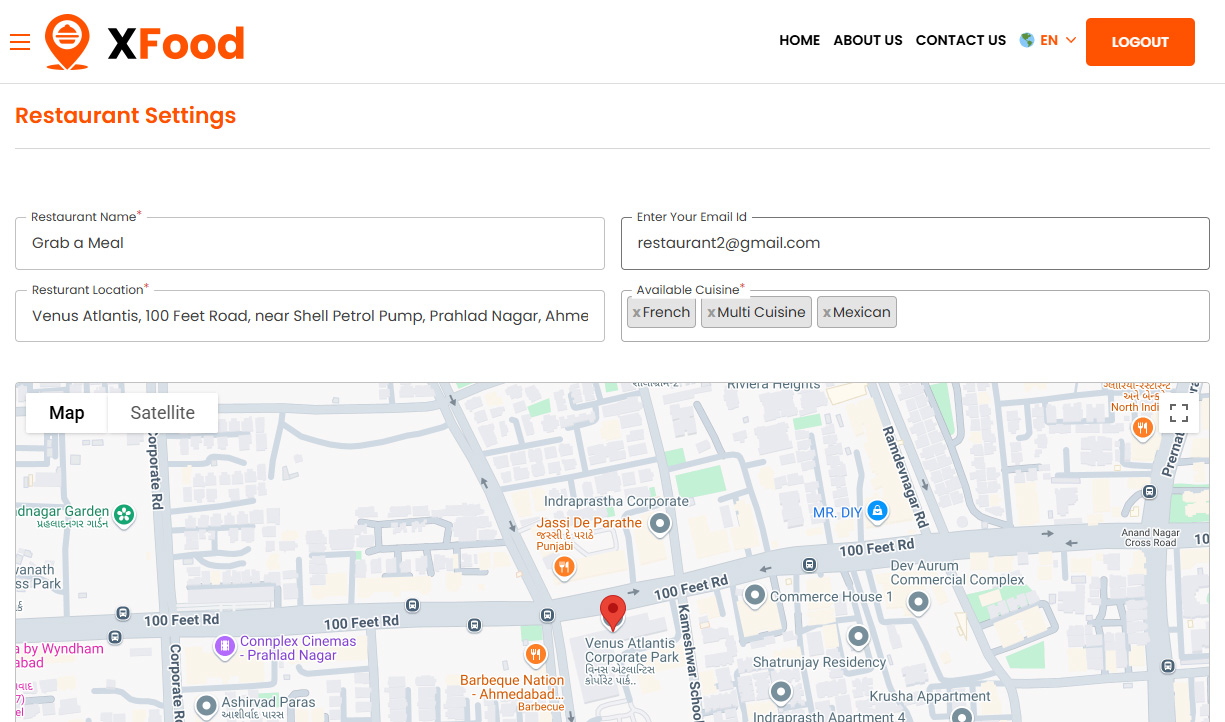The width and height of the screenshot is (1225, 722).
Task: Remove the Multi Cuisine tag
Action: coord(711,313)
